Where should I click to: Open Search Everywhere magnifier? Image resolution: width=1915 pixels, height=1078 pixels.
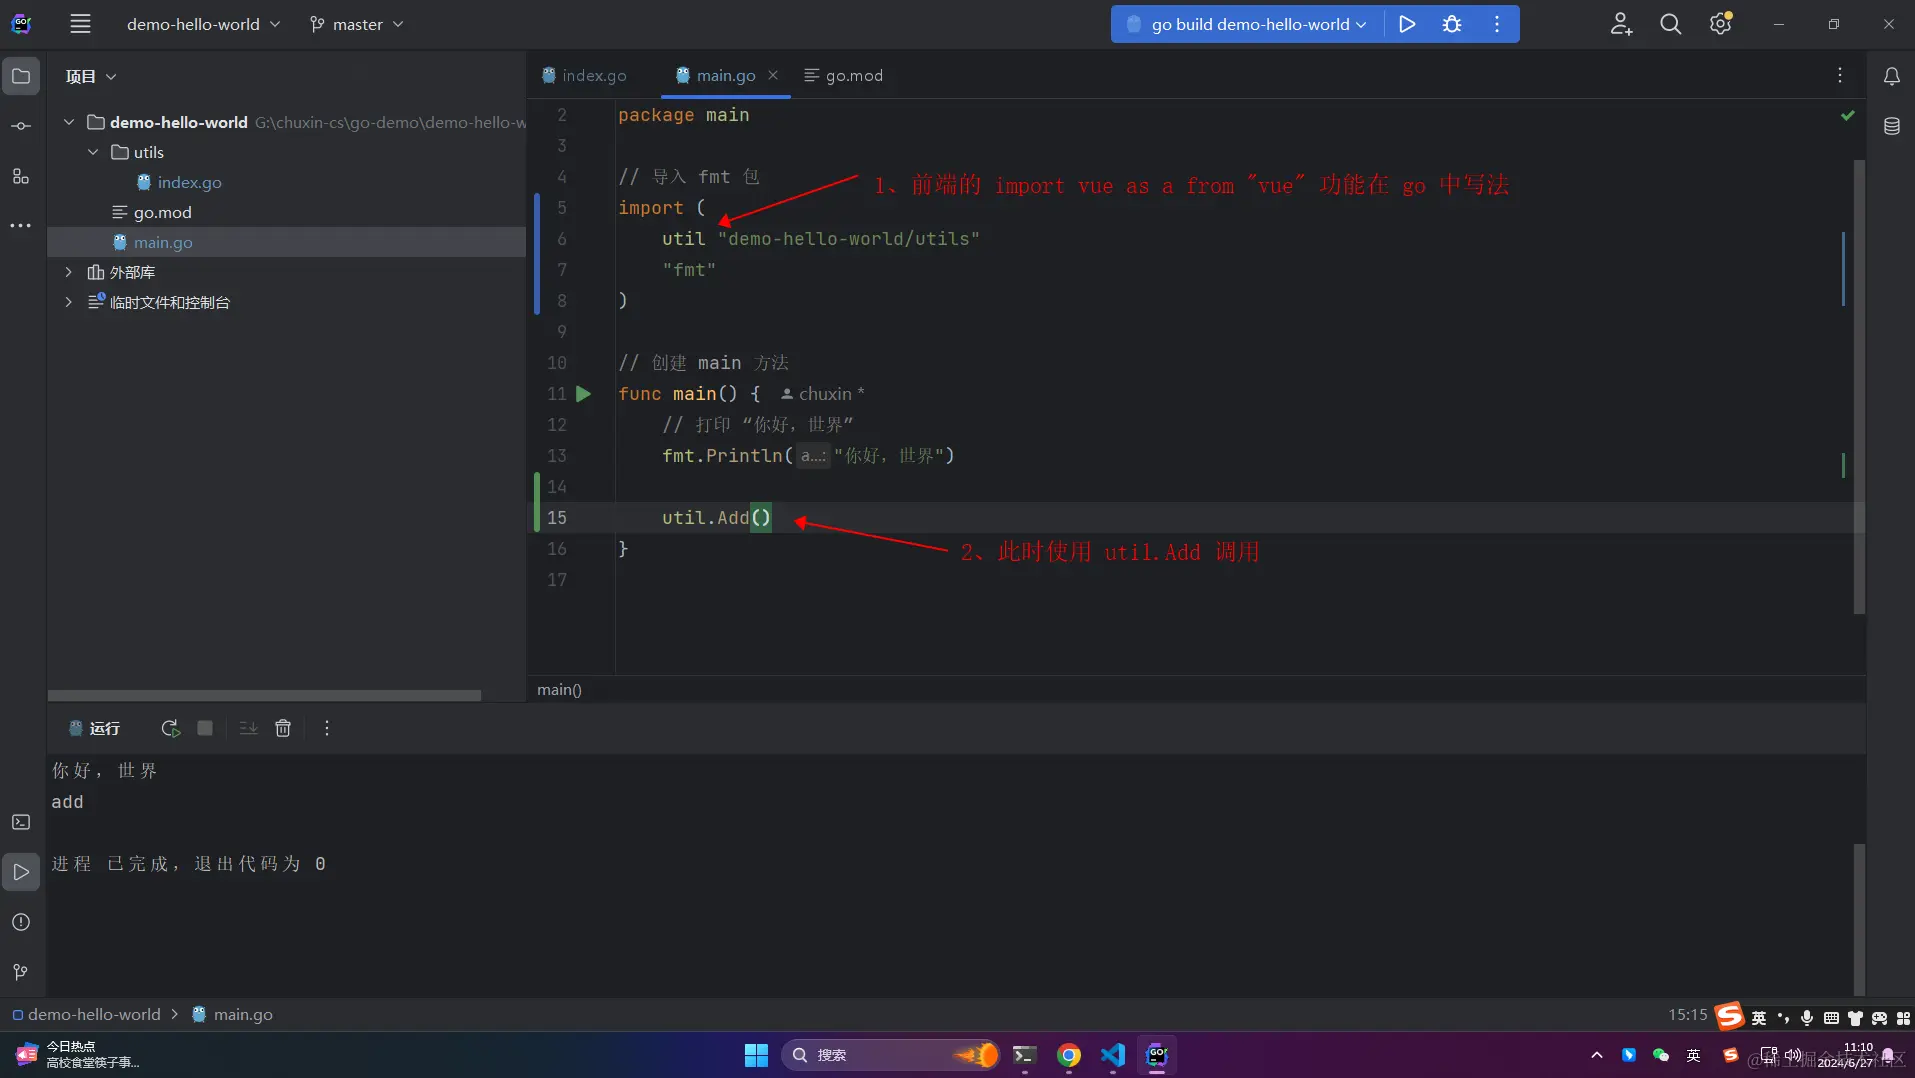(1670, 24)
